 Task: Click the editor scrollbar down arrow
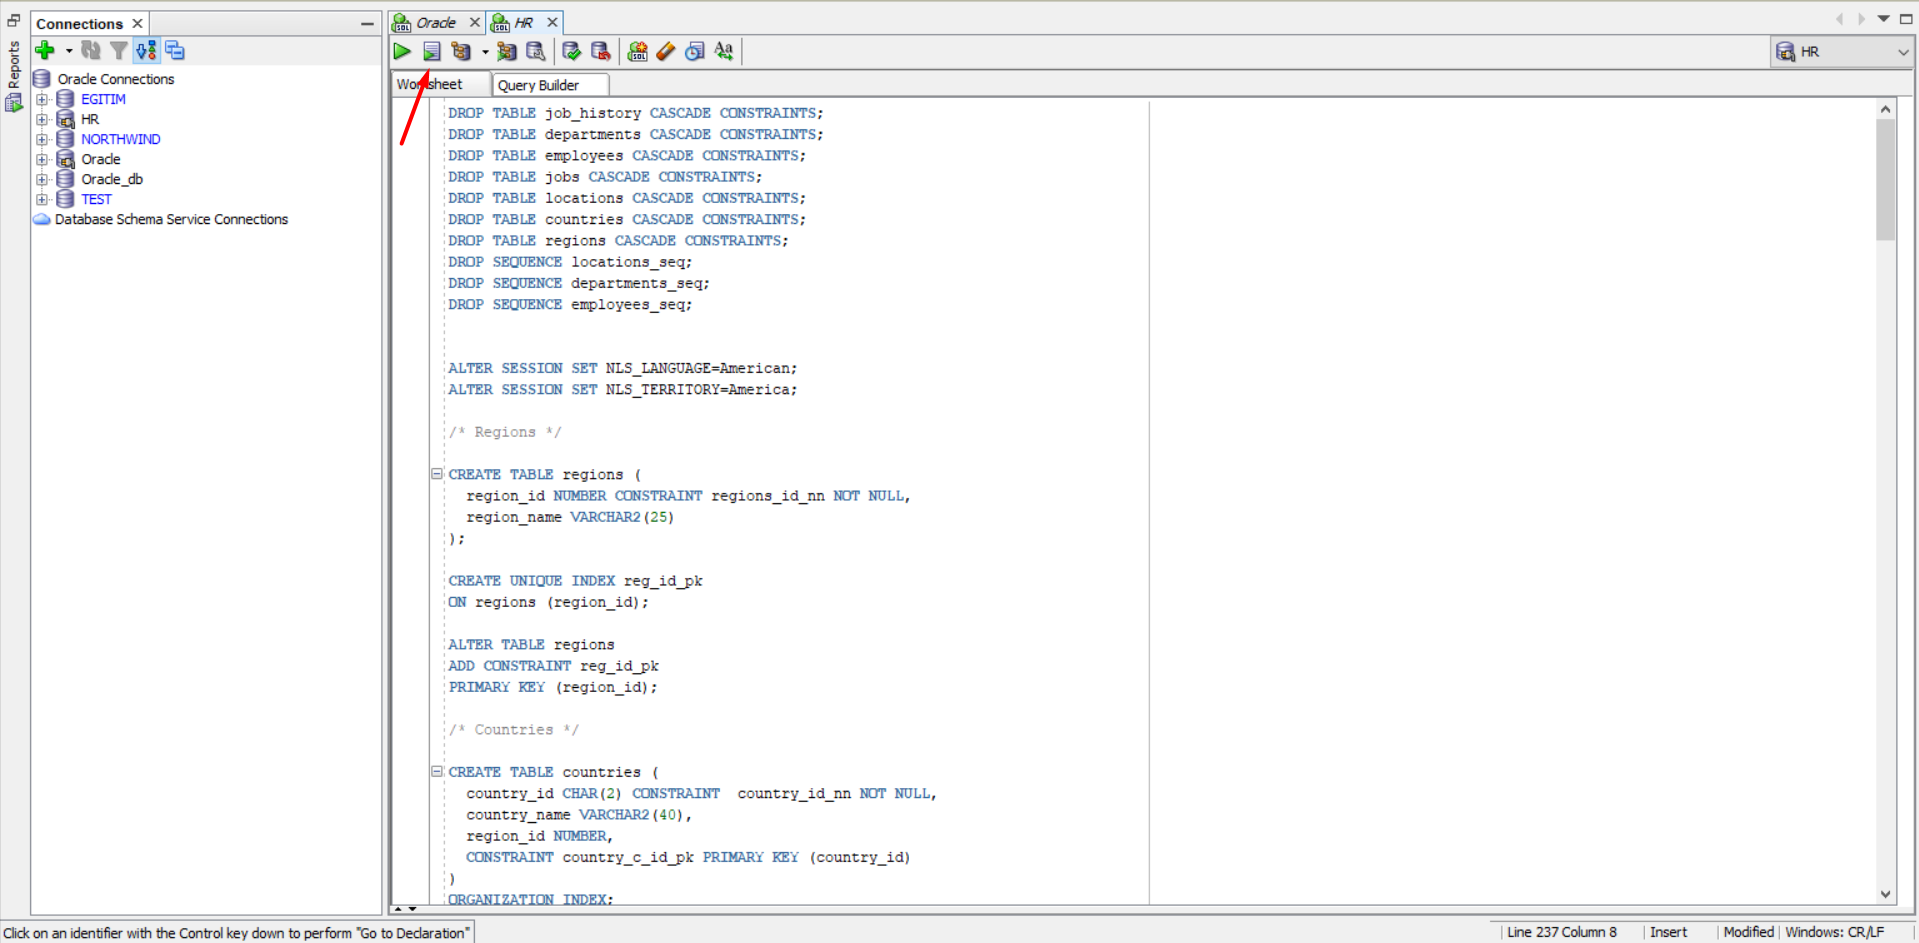[1886, 895]
